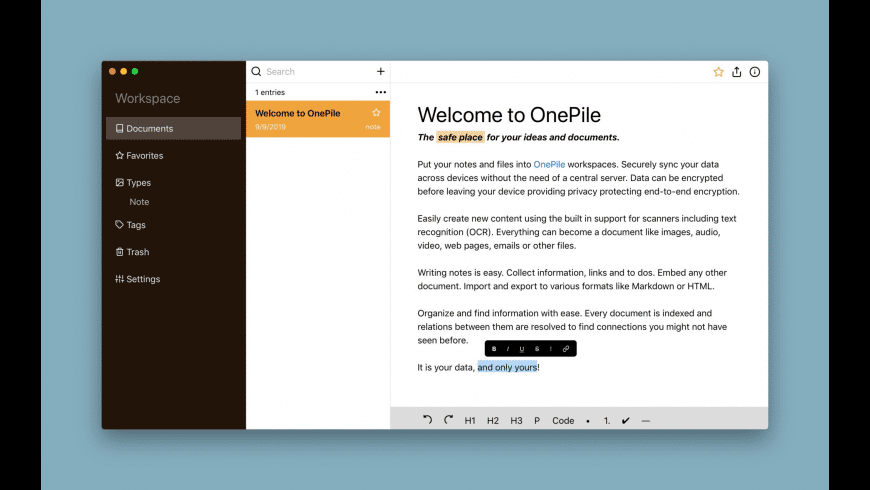Insert bulleted list

(588, 421)
